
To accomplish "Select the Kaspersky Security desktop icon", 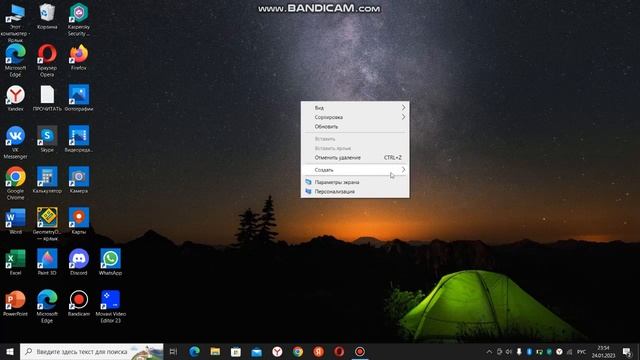I will click(79, 19).
